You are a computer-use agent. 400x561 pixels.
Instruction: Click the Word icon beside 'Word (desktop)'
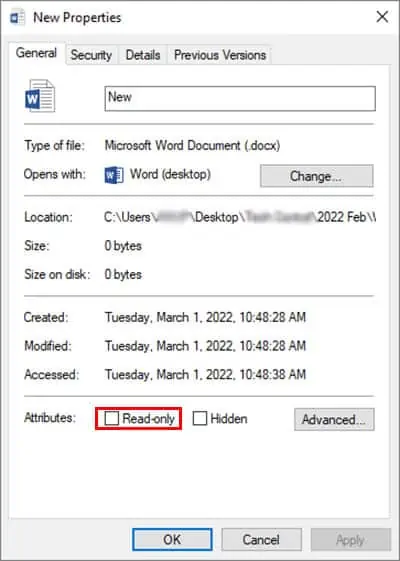point(114,175)
